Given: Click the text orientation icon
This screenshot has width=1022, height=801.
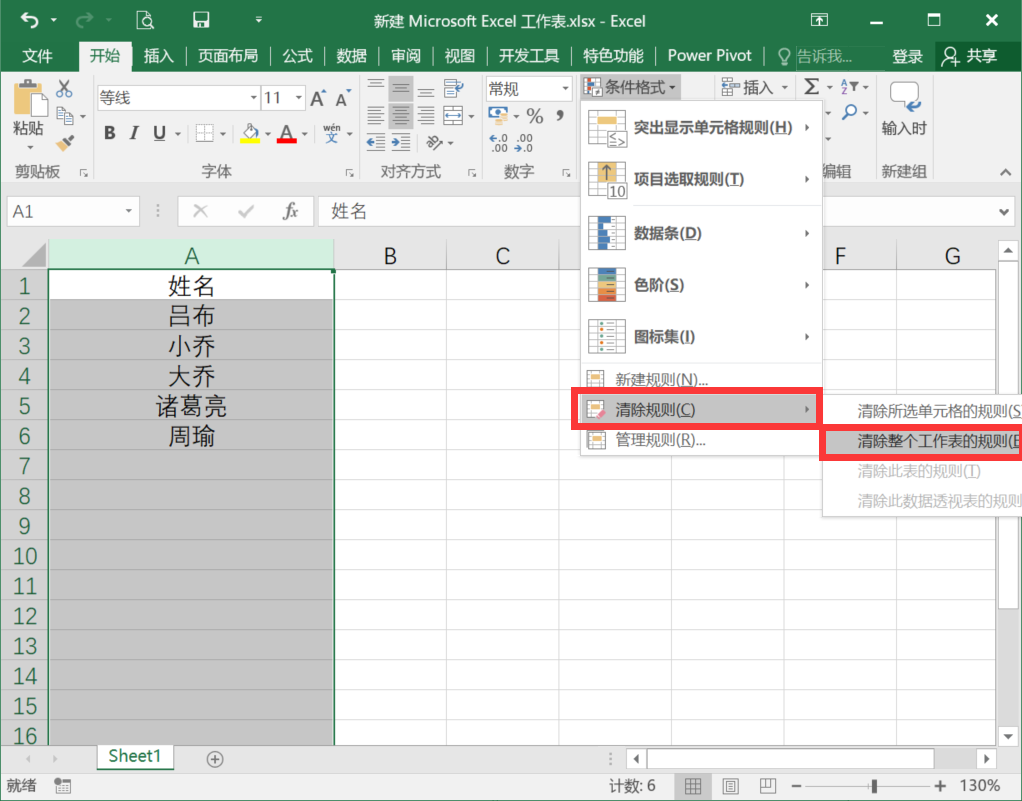Looking at the screenshot, I should (x=435, y=142).
